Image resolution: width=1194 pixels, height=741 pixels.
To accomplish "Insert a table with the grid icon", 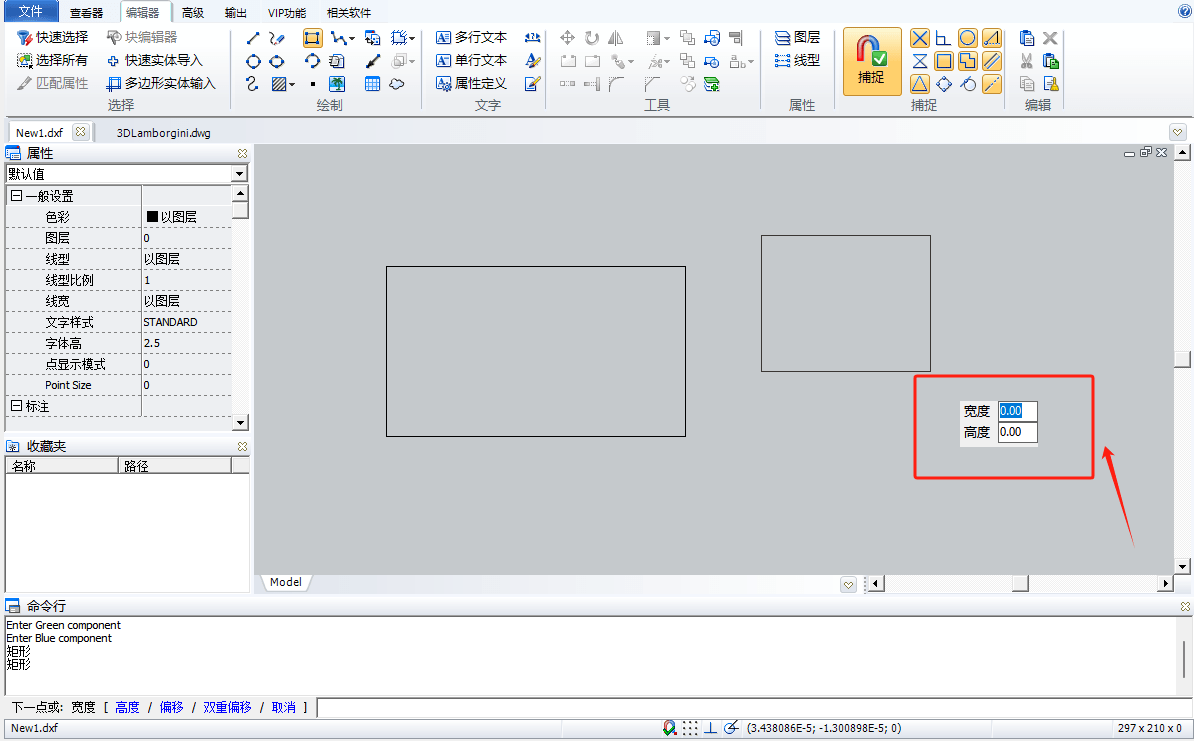I will click(x=372, y=84).
